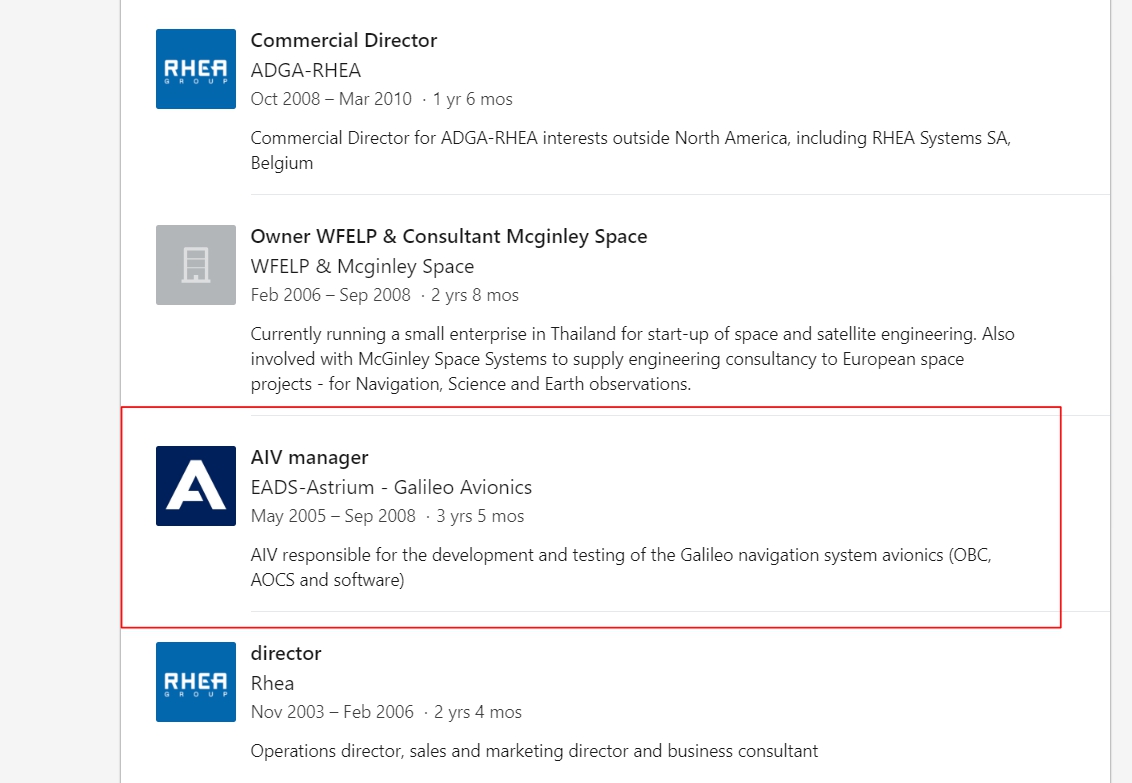This screenshot has width=1132, height=783.
Task: Select the Rhea company name
Action: click(x=272, y=683)
